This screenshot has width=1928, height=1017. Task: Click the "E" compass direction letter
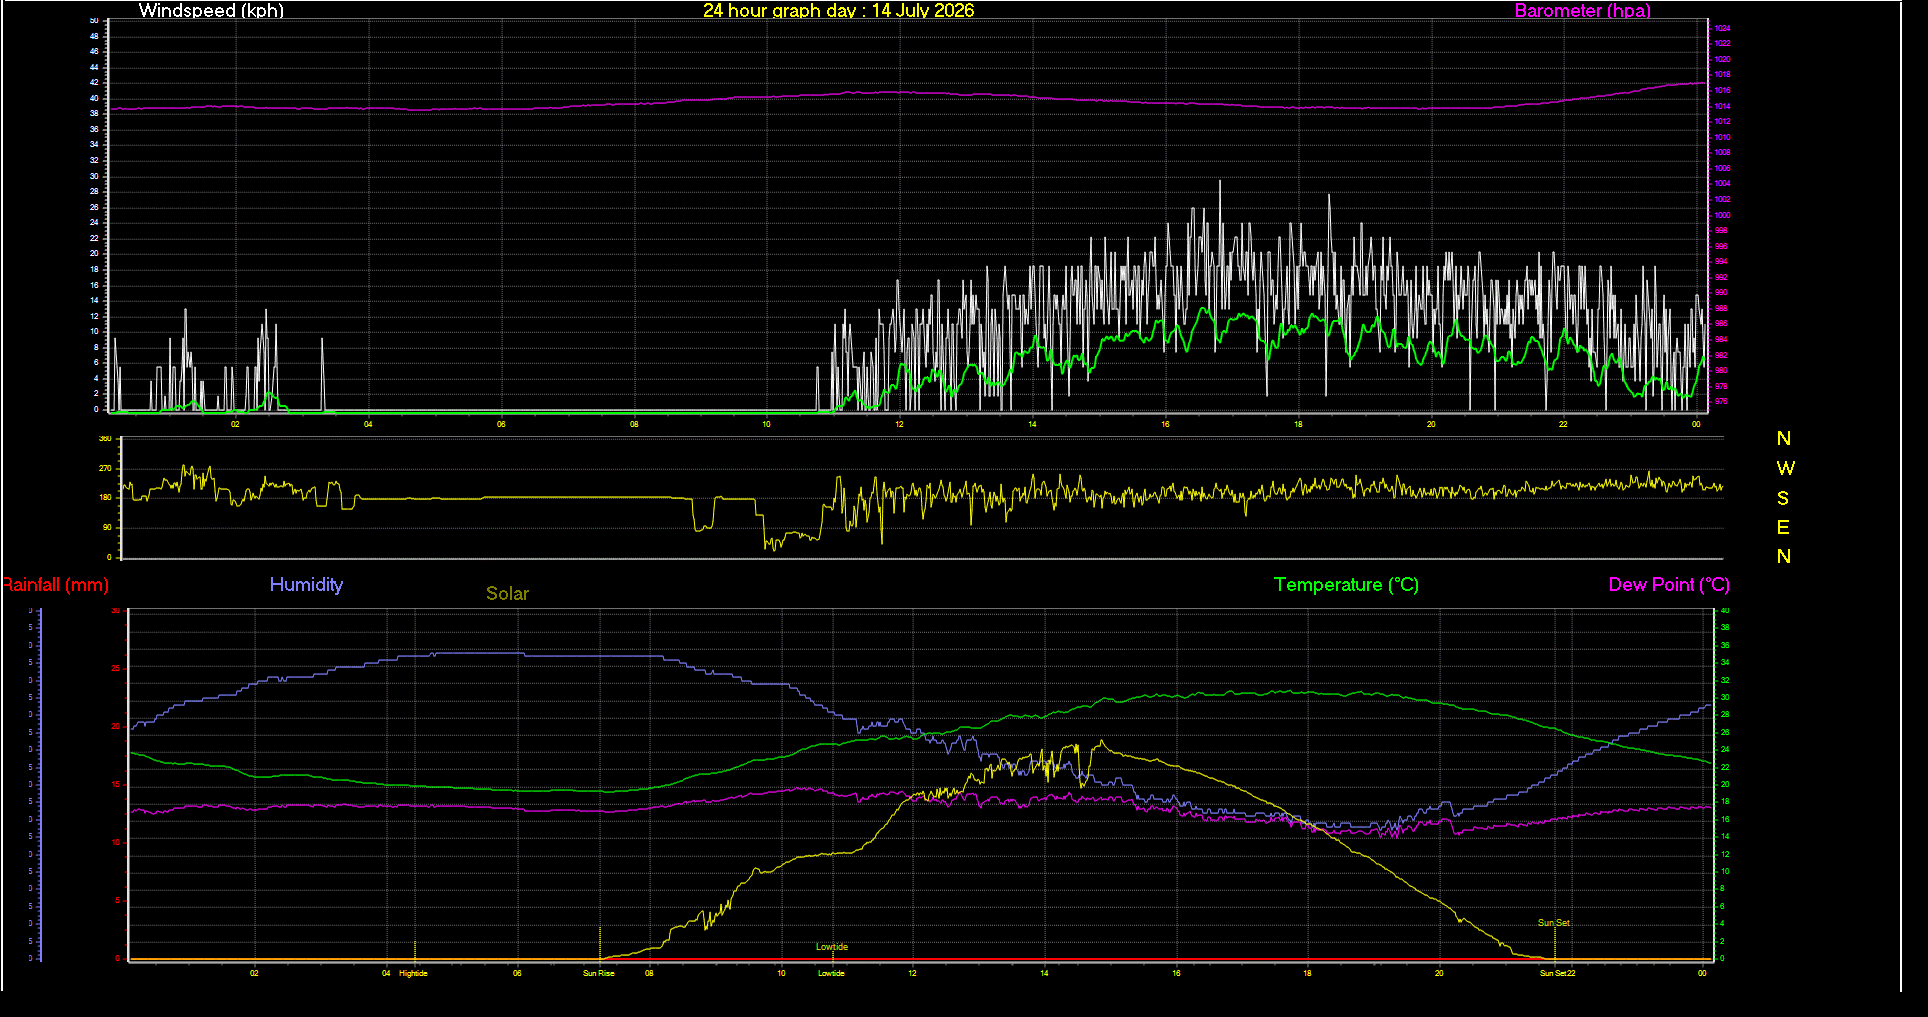click(1783, 527)
